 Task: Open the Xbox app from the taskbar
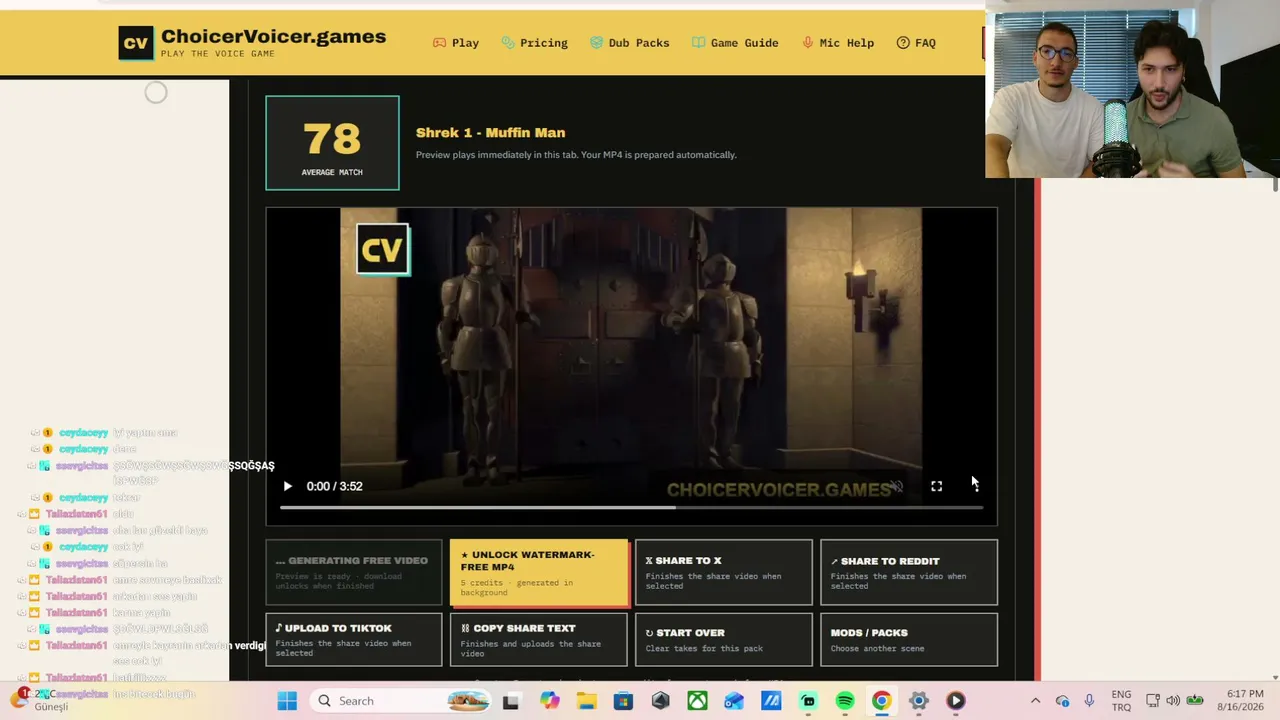click(x=697, y=701)
